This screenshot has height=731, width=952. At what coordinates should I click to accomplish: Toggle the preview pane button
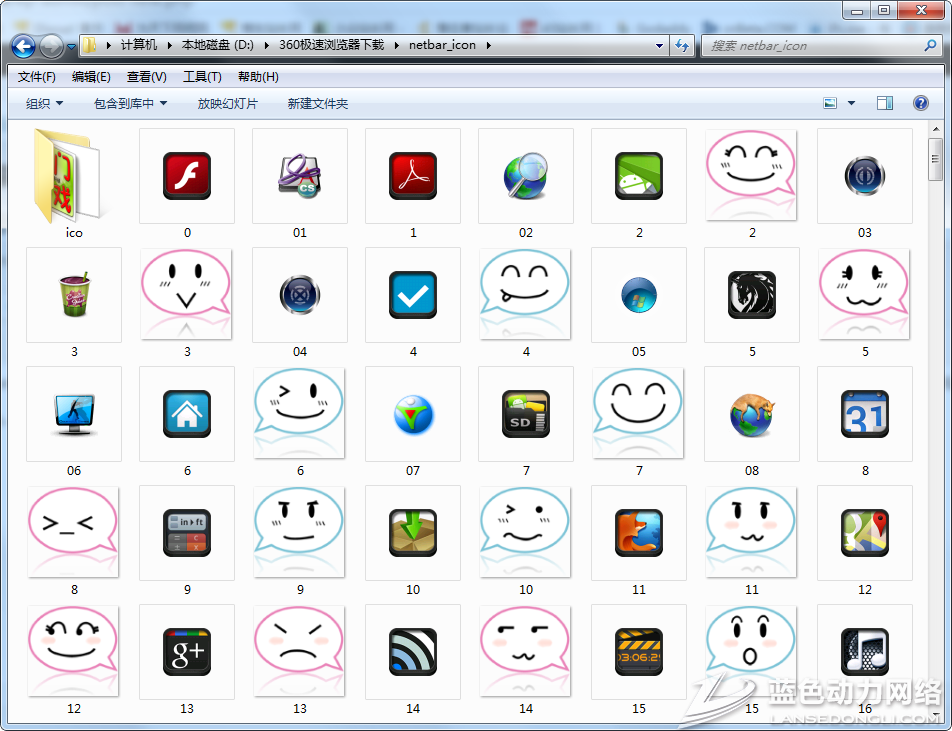pos(884,103)
